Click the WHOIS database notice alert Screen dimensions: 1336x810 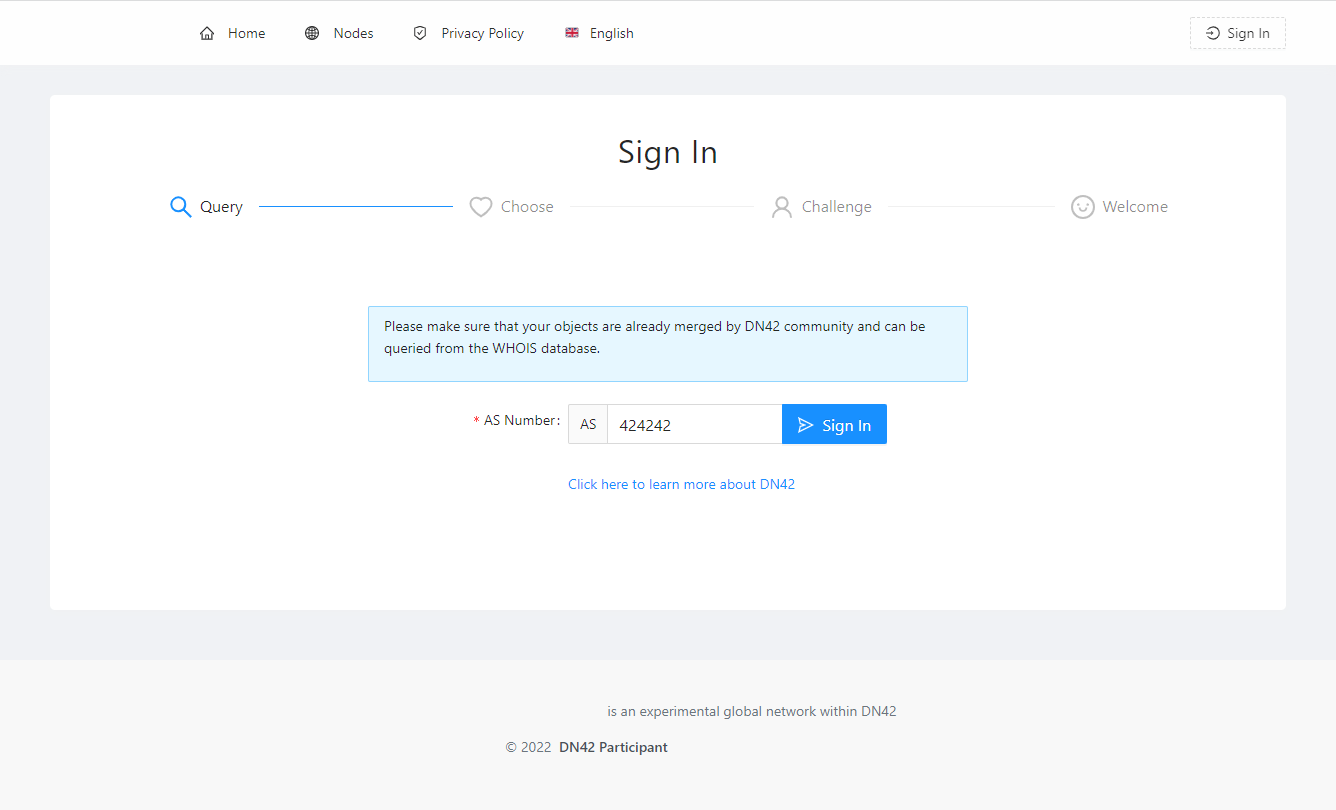pyautogui.click(x=668, y=344)
